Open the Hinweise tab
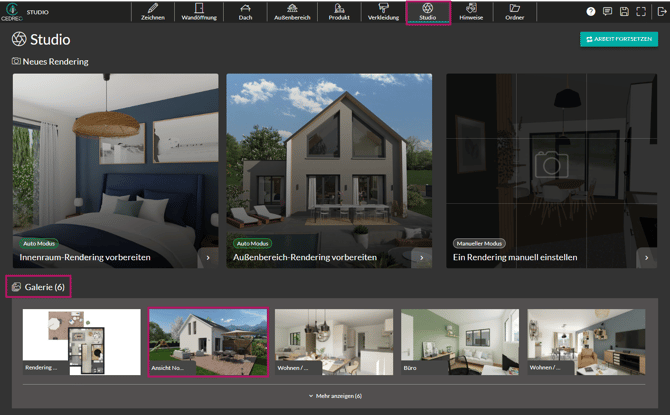670x415 pixels. point(471,12)
